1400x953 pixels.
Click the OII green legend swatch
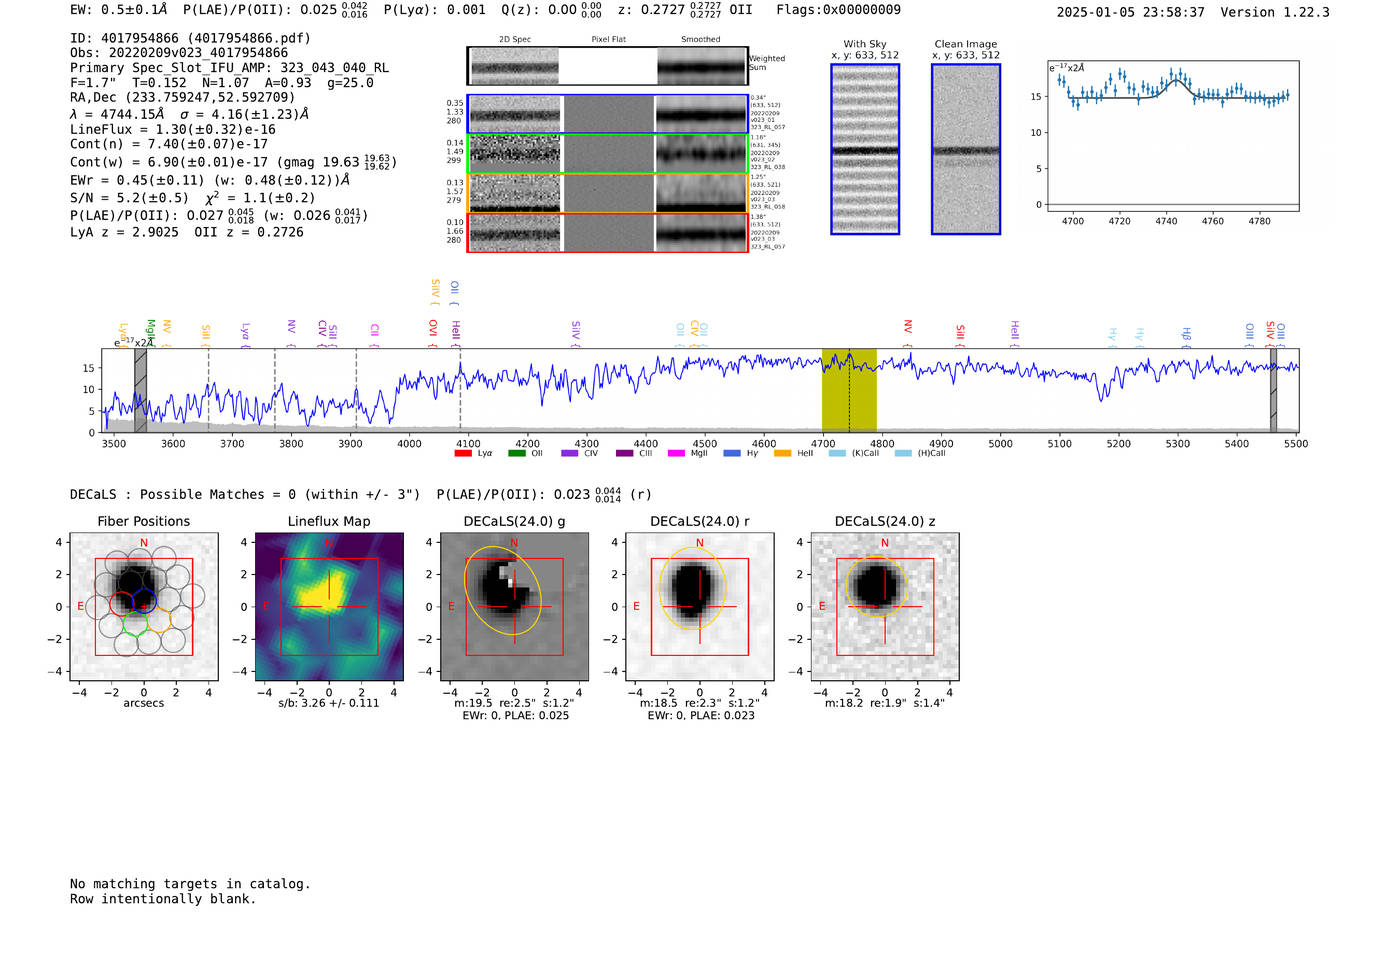pos(516,453)
